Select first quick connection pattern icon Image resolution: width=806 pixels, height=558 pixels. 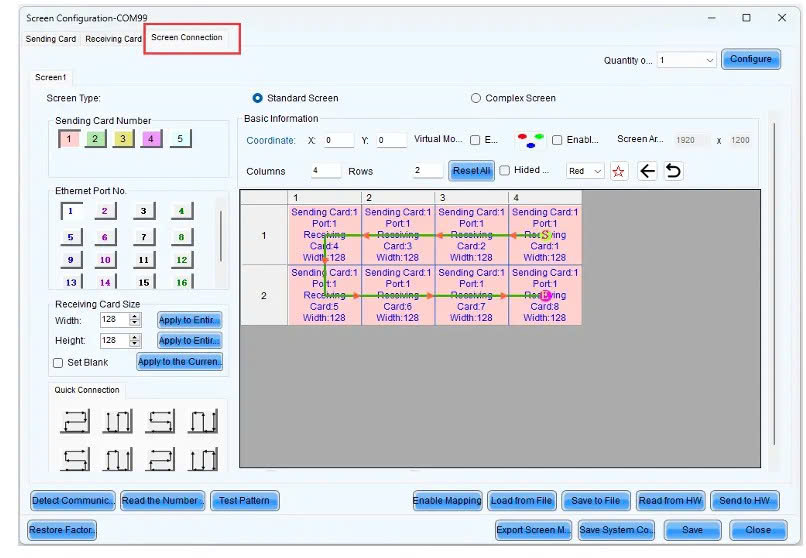(71, 422)
